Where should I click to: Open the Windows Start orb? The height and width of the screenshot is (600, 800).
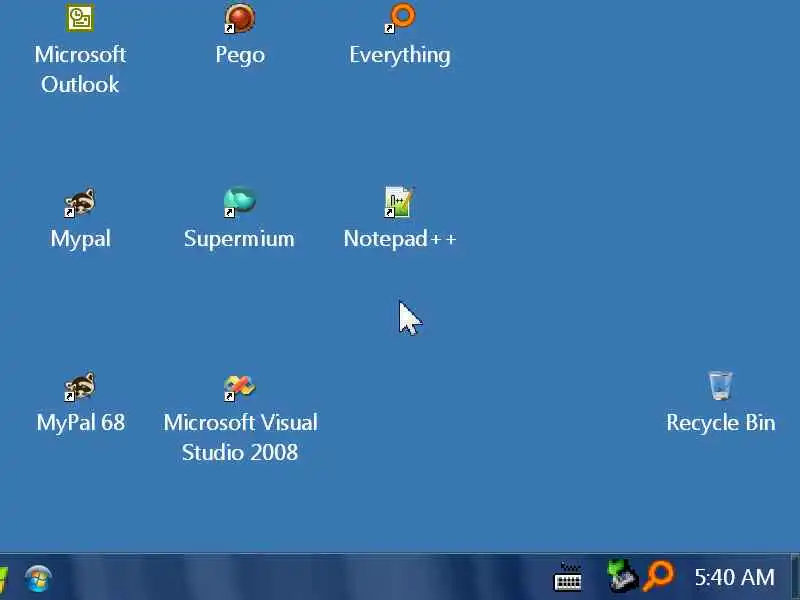pos(38,579)
